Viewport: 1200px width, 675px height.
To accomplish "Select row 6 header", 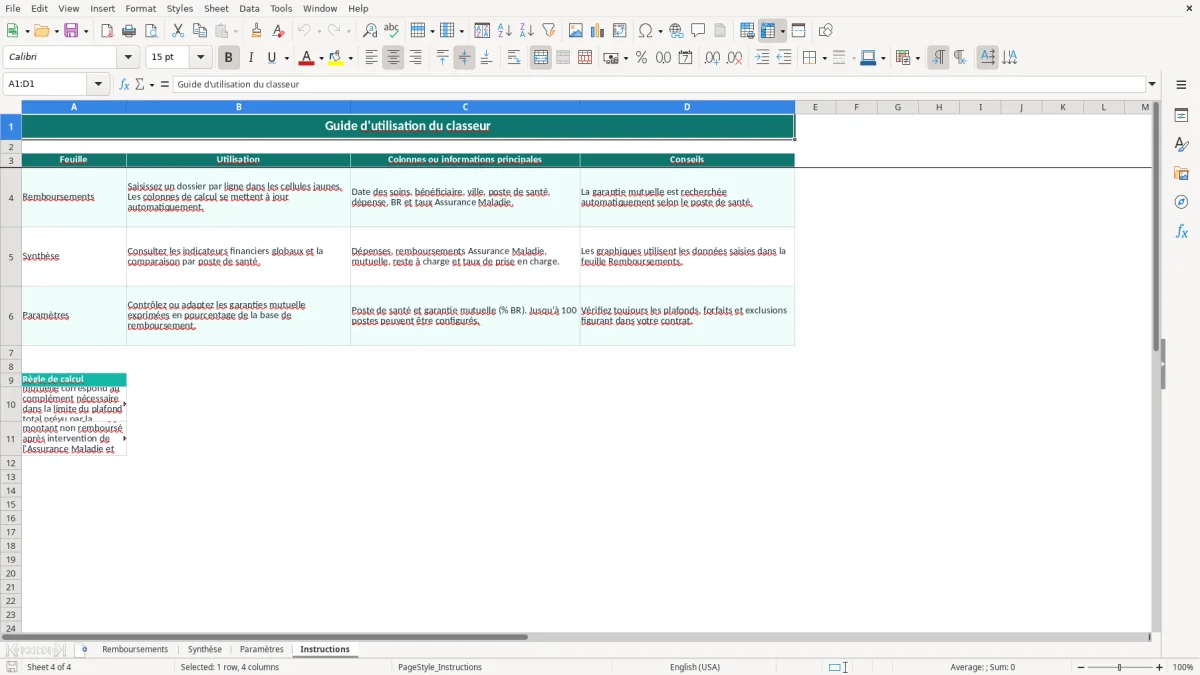I will (x=11, y=316).
